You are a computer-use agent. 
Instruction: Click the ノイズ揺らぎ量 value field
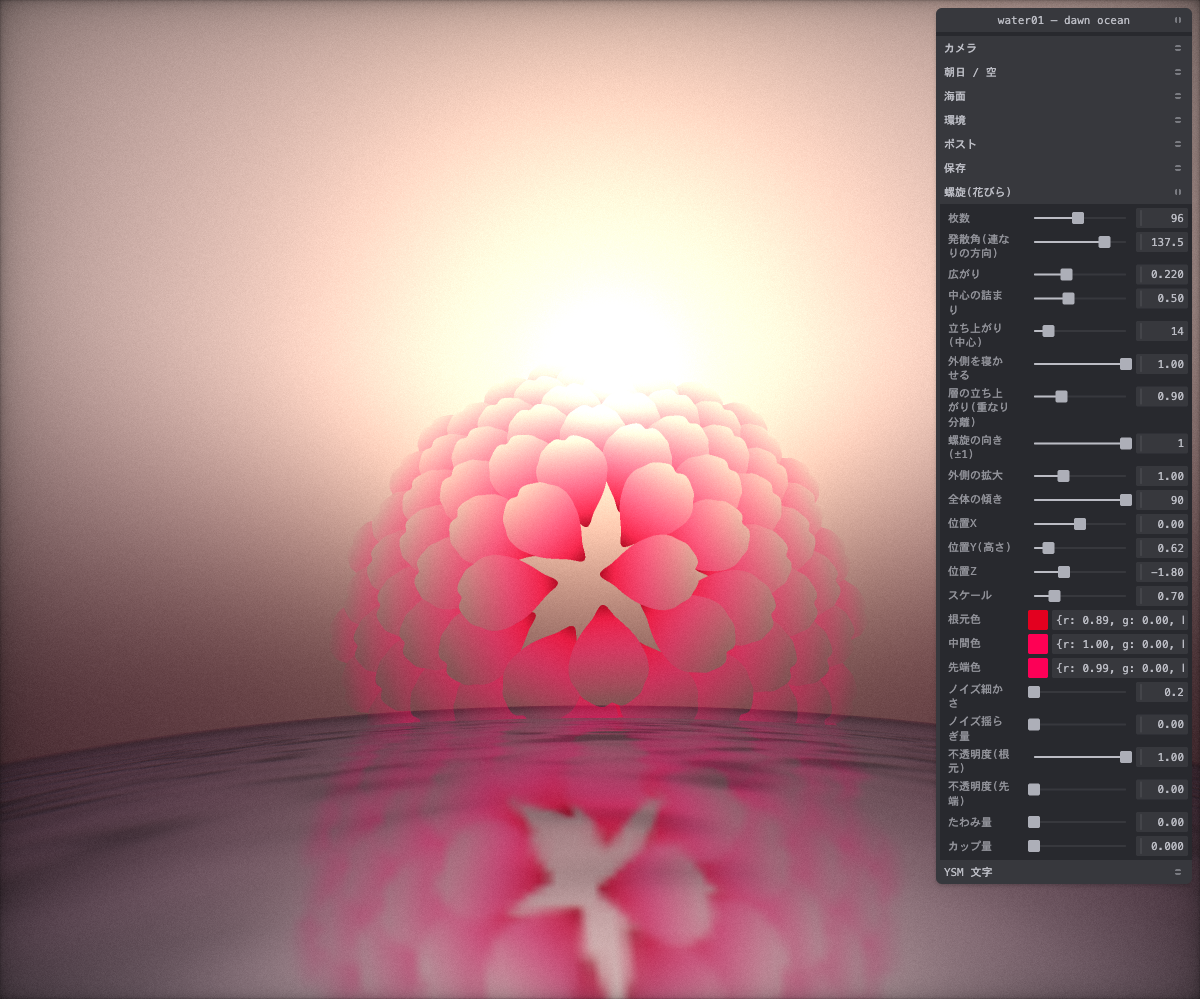pos(1162,724)
